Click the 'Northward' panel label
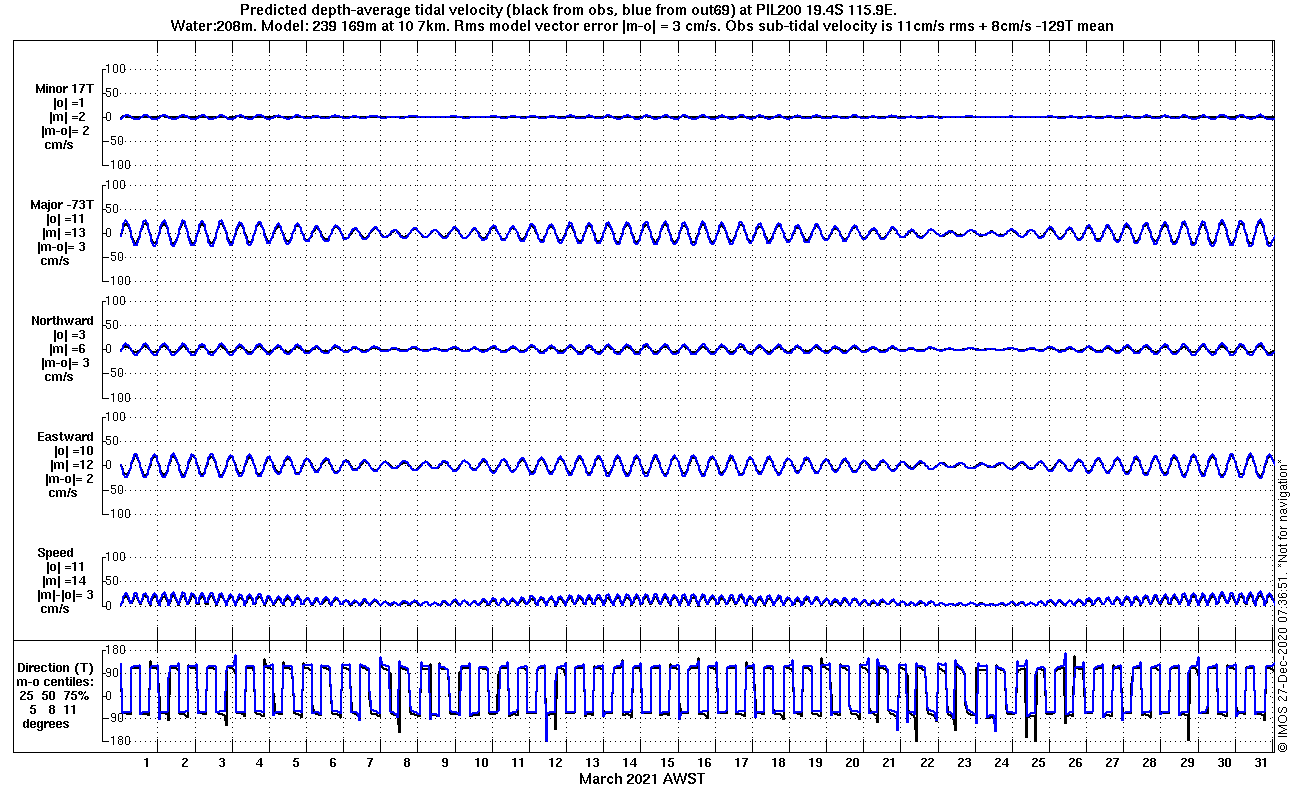The width and height of the screenshot is (1300, 800). [62, 321]
